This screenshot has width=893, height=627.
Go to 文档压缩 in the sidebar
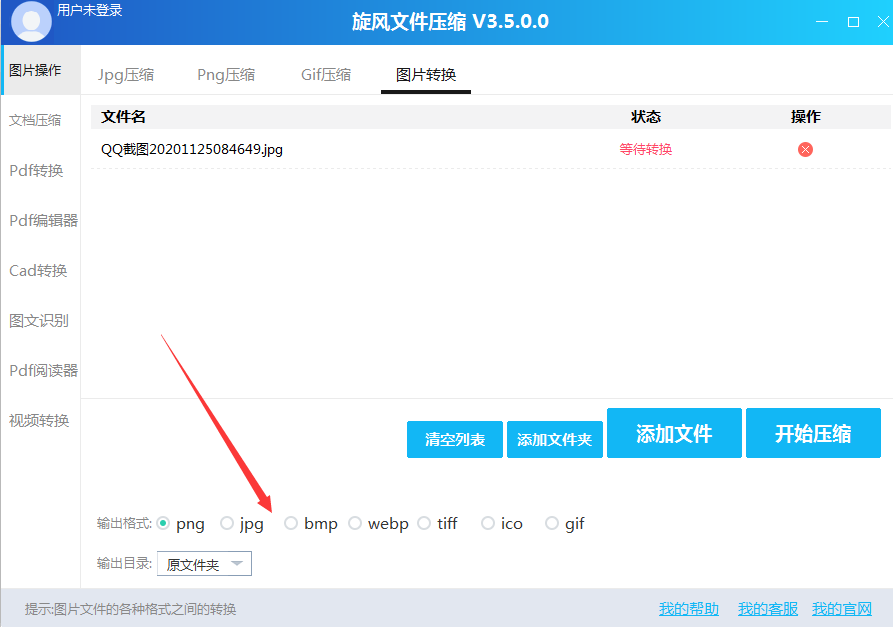click(39, 119)
